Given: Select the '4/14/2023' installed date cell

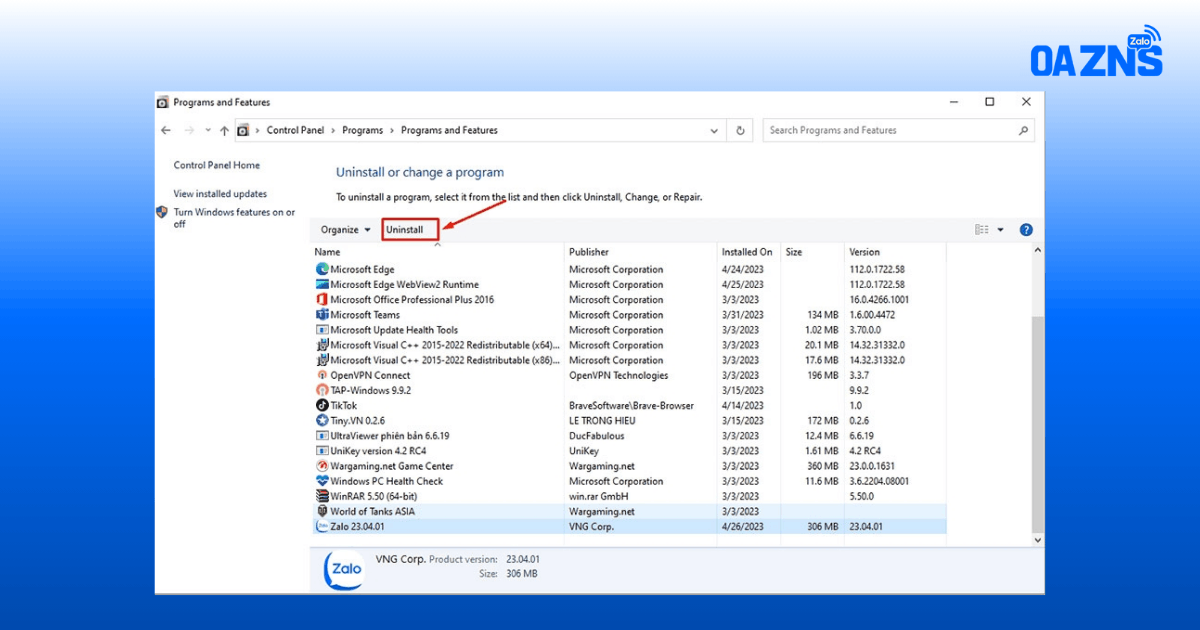Looking at the screenshot, I should tap(742, 406).
